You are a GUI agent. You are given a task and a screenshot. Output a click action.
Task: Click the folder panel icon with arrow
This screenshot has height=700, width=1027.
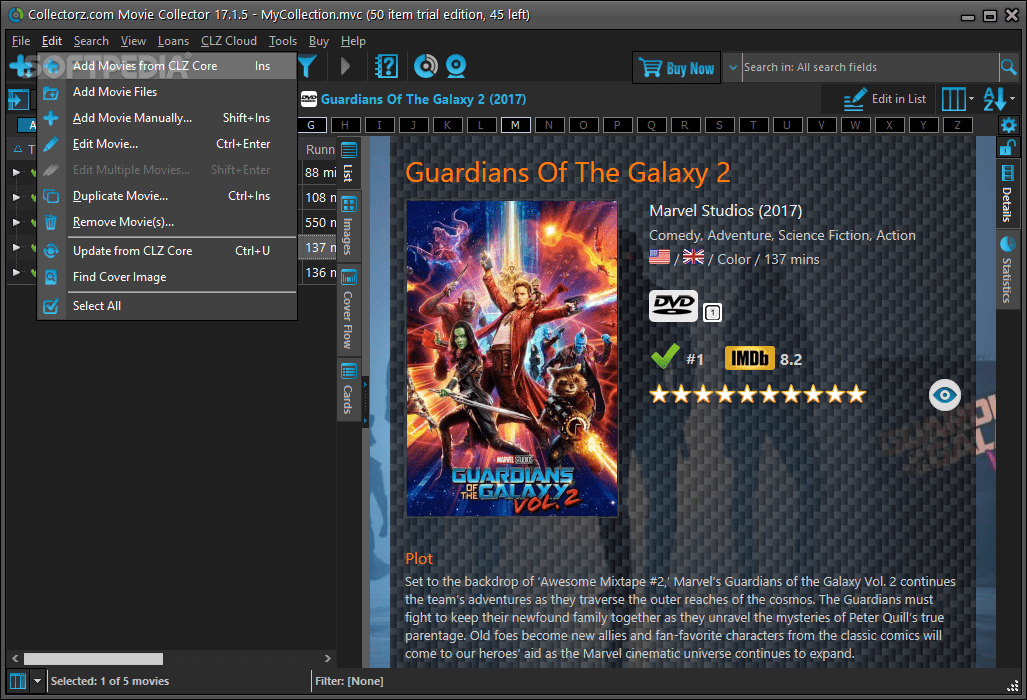[x=18, y=100]
